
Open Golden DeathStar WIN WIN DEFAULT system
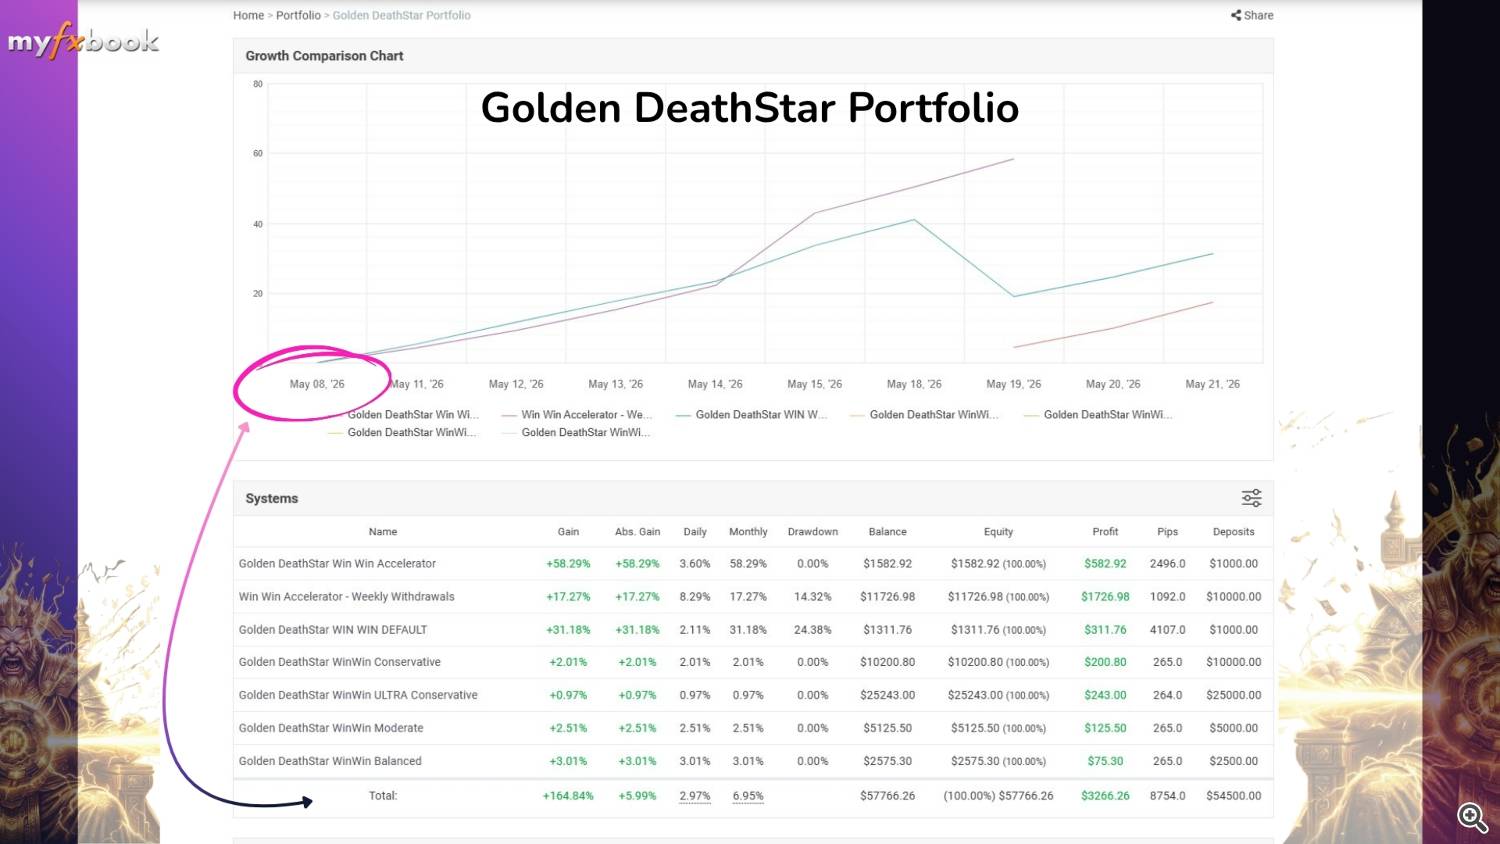point(333,630)
